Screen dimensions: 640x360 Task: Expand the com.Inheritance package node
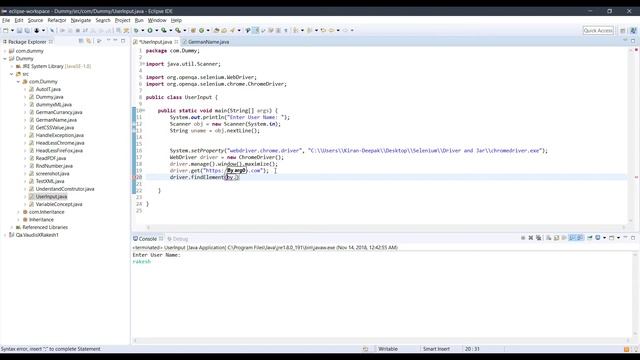pos(18,212)
